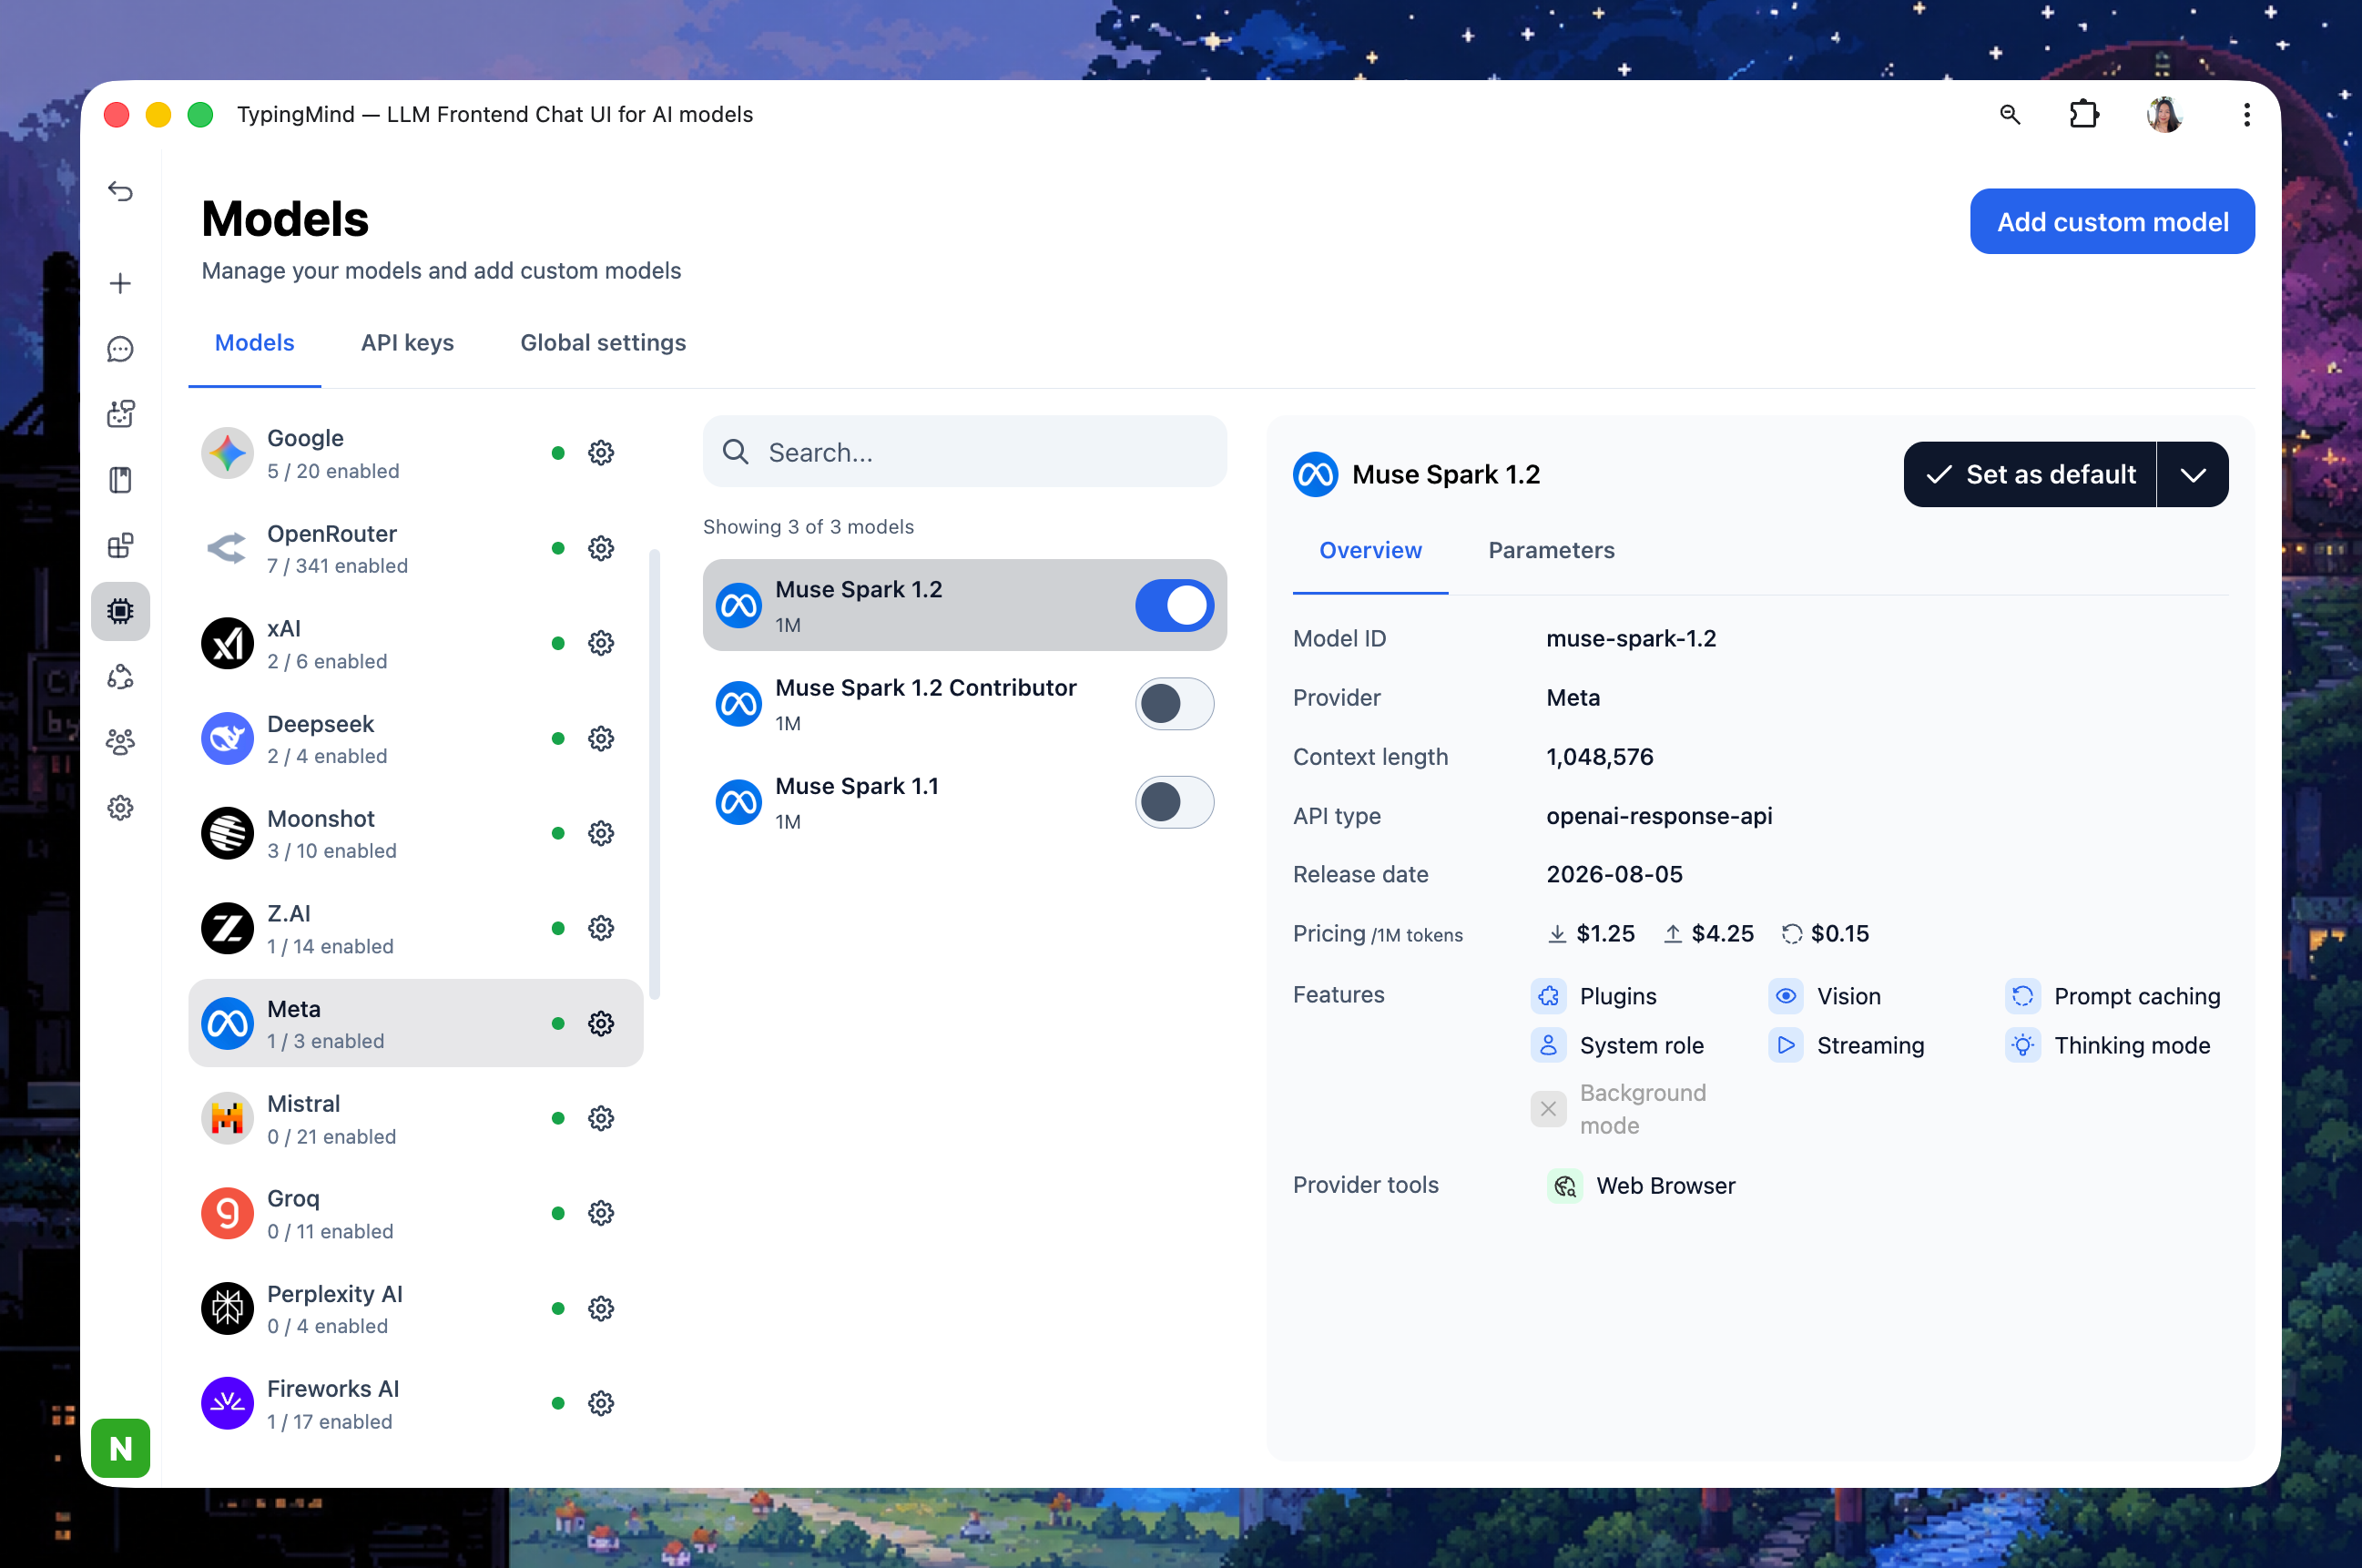Open settings gear for Perplexity AI provider
The height and width of the screenshot is (1568, 2362).
click(x=601, y=1309)
